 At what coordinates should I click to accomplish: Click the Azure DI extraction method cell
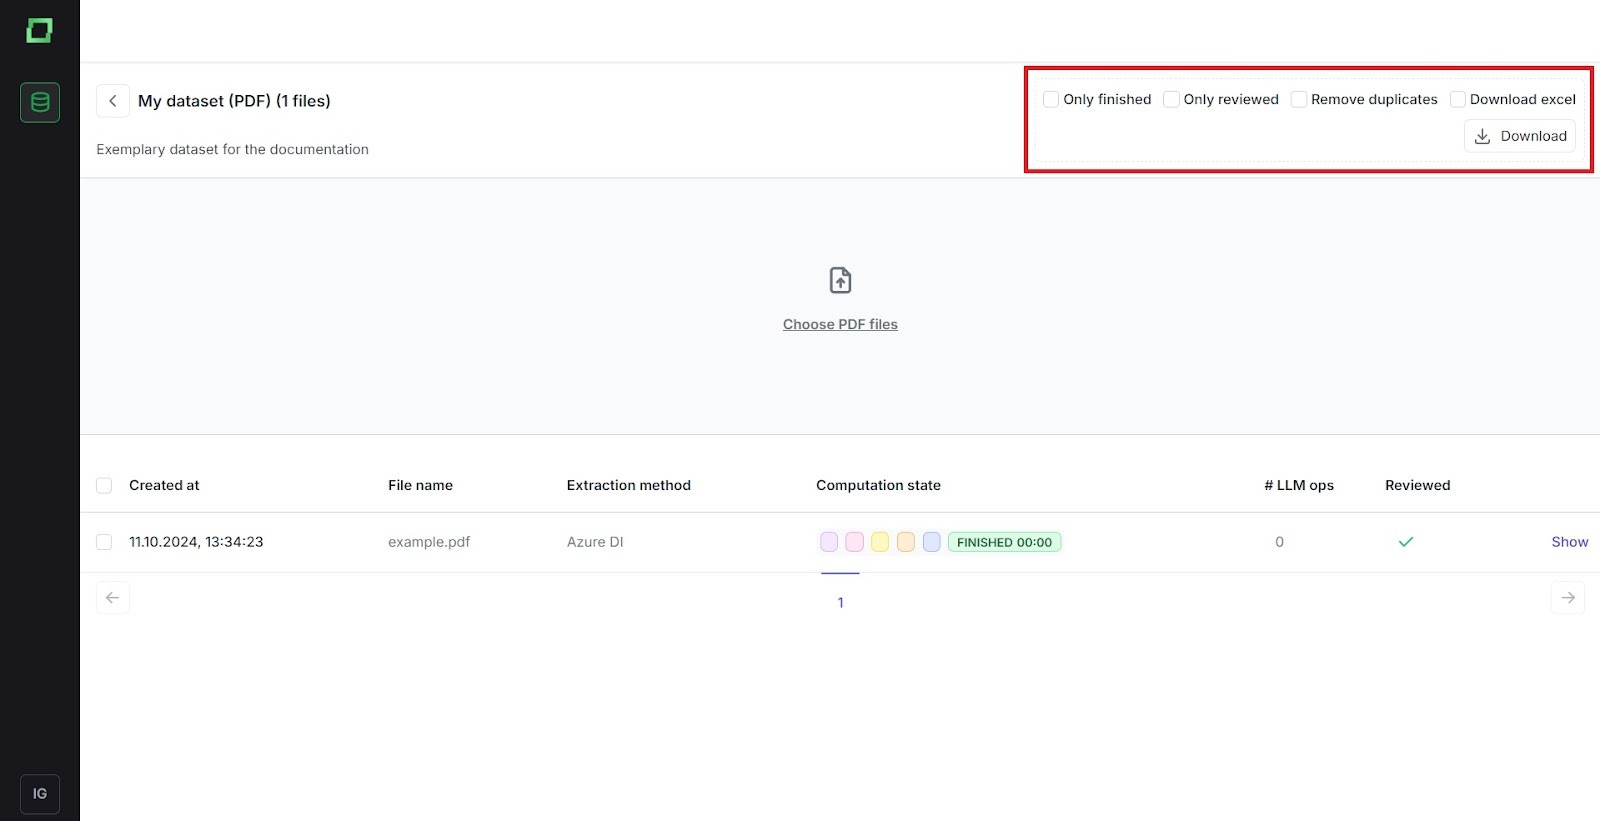(x=595, y=542)
